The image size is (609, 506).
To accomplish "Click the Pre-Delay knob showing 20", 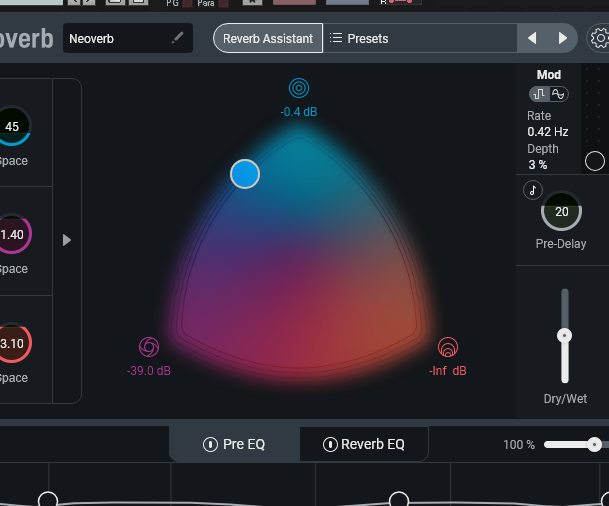I will 562,212.
